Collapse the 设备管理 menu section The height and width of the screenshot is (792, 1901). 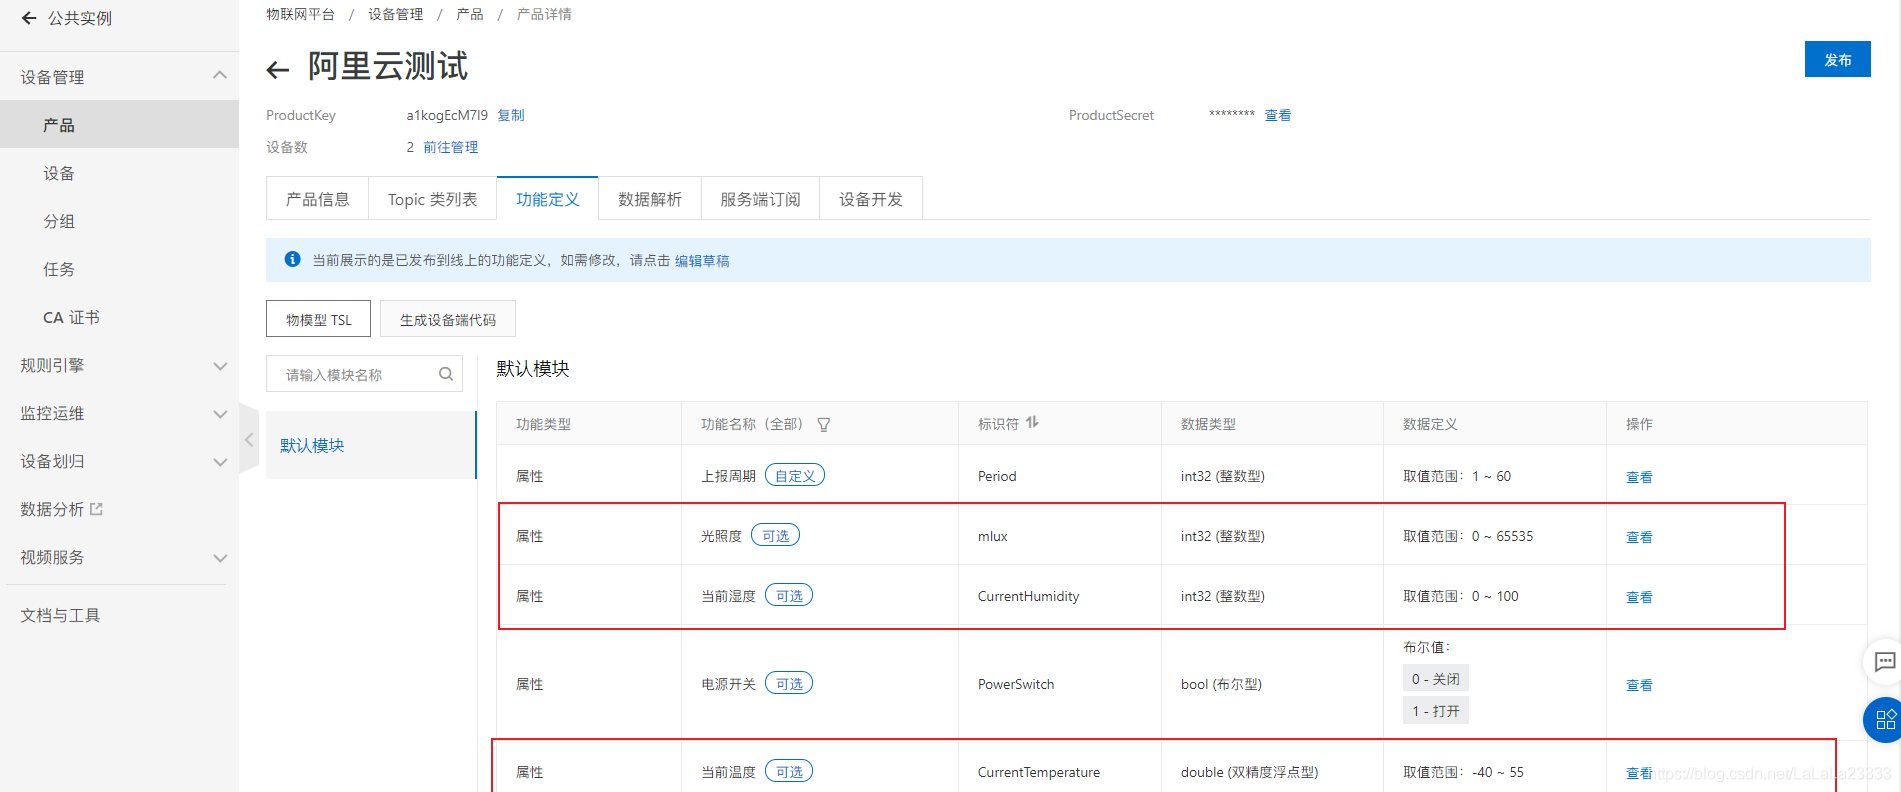[220, 76]
